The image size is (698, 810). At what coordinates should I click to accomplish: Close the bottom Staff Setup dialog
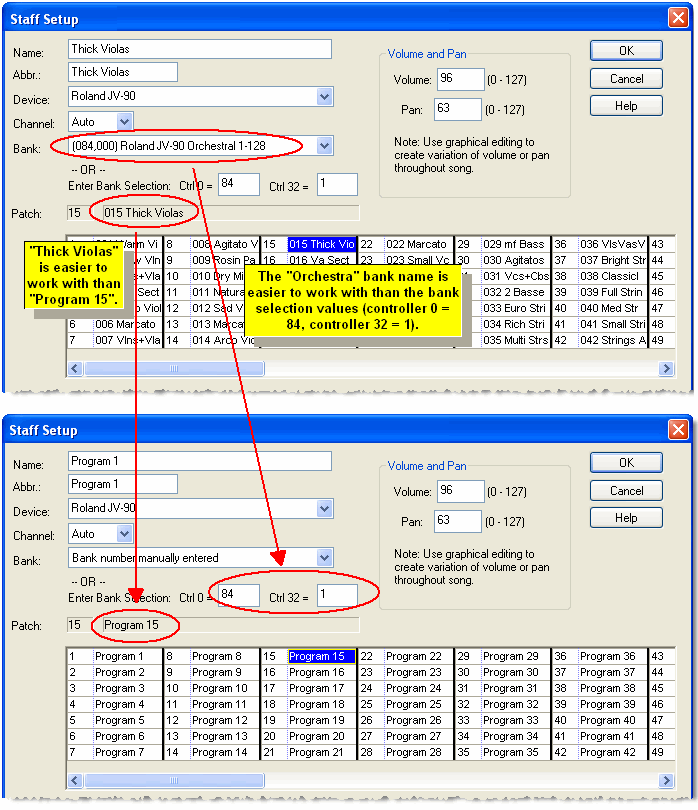click(x=677, y=431)
